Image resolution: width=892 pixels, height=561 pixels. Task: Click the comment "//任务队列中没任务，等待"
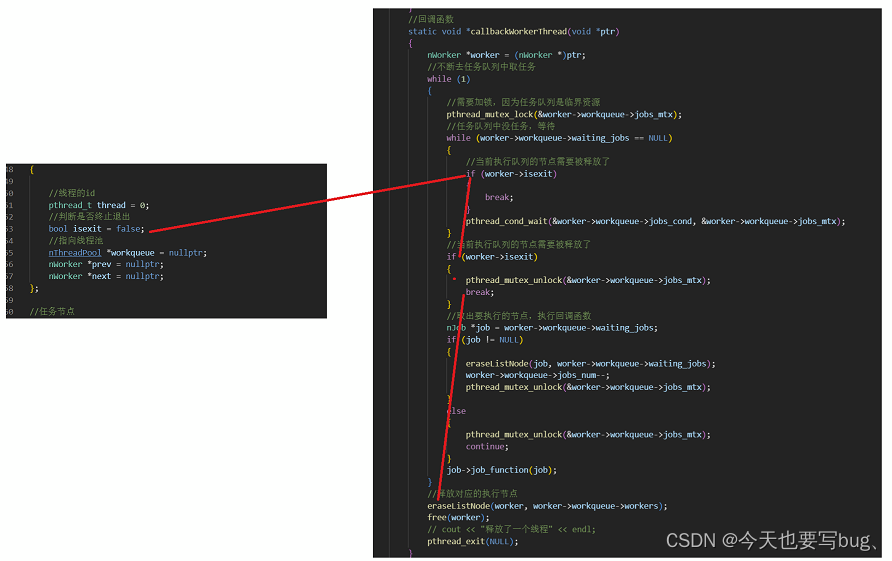tap(501, 126)
